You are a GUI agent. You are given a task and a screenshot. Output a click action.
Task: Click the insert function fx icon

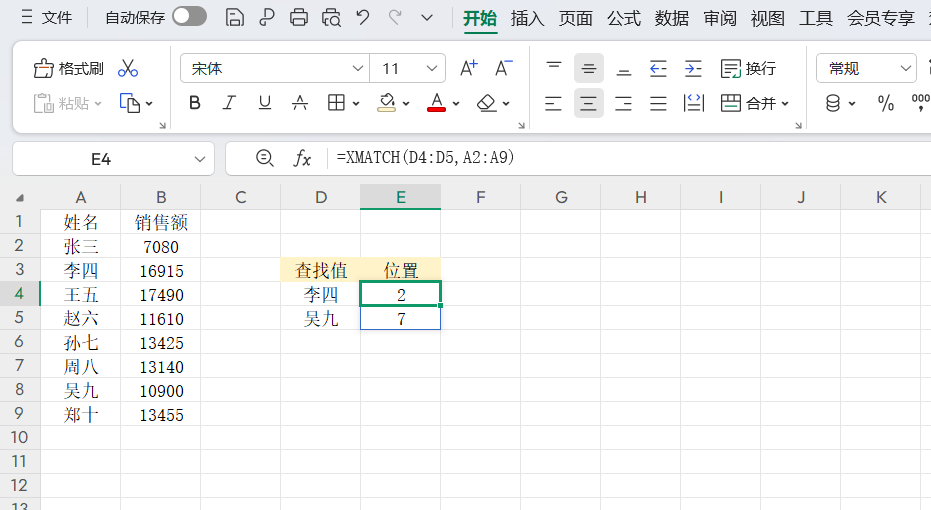(302, 158)
